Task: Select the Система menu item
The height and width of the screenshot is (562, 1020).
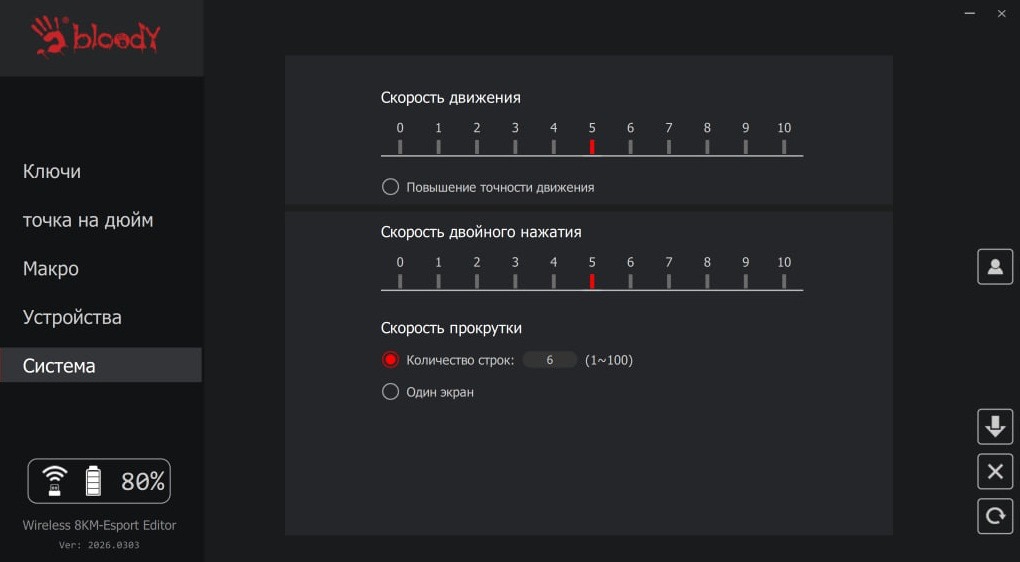Action: 101,366
